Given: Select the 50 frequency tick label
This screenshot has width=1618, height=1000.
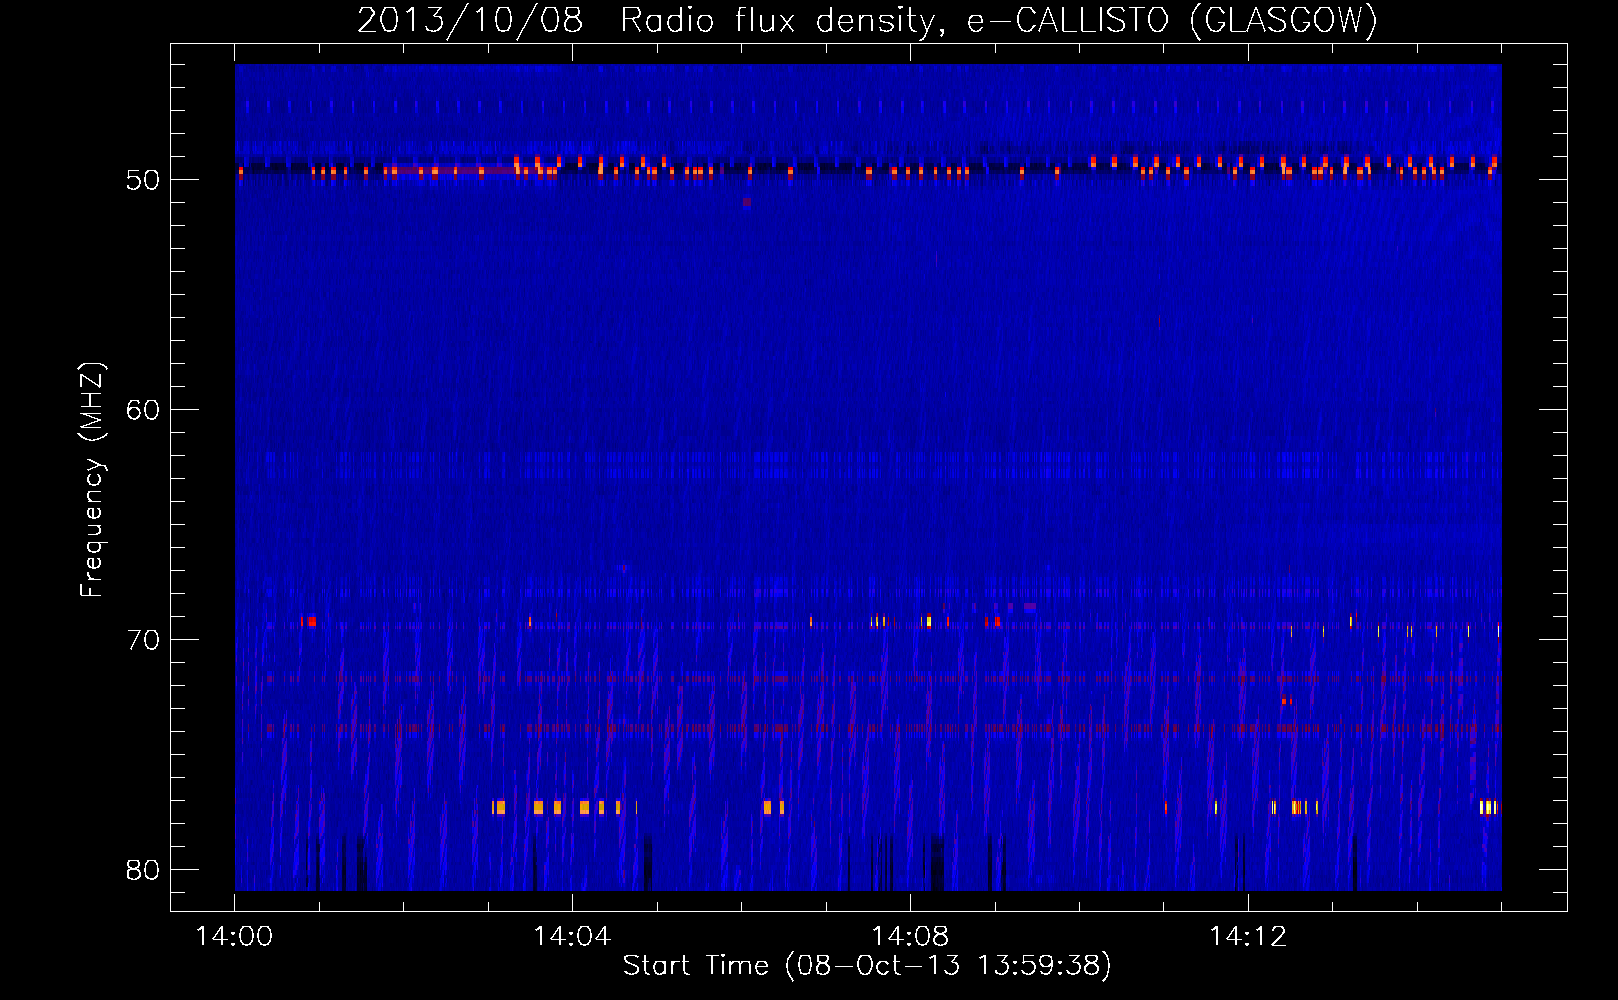Looking at the screenshot, I should point(143,180).
